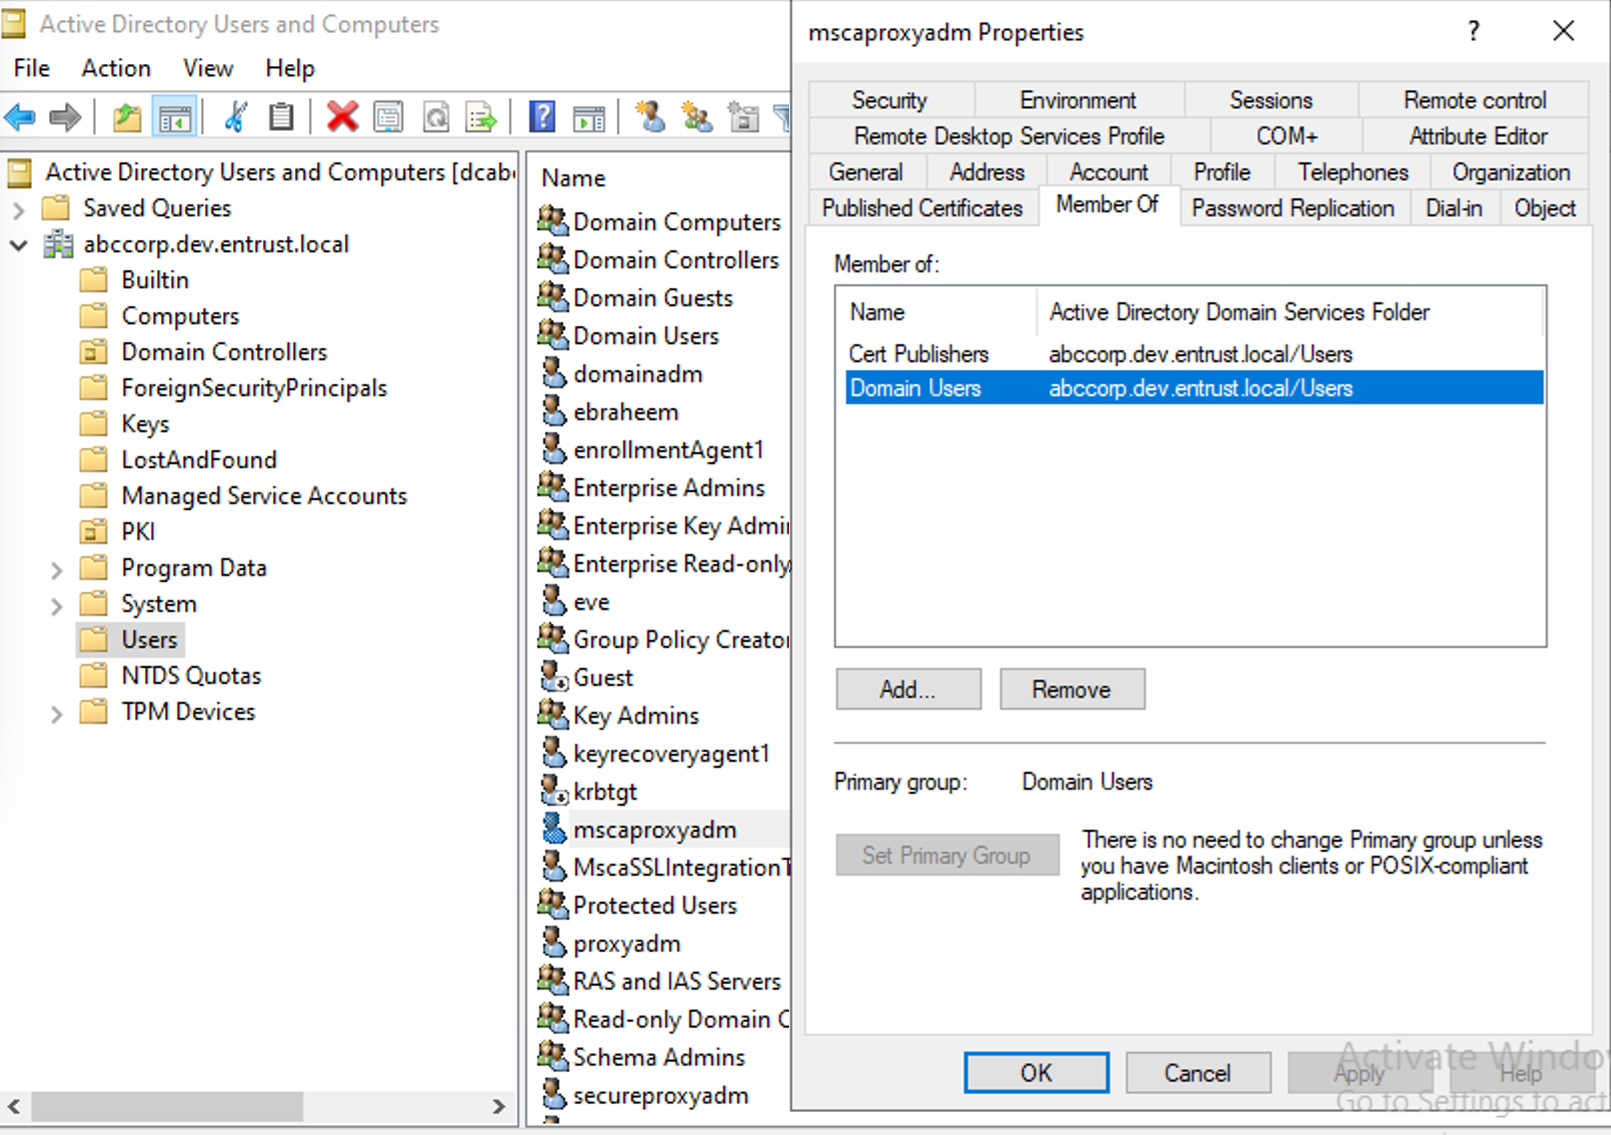Screen dimensions: 1611x1135
Task: Click Remove to delete group membership
Action: pyautogui.click(x=1071, y=690)
